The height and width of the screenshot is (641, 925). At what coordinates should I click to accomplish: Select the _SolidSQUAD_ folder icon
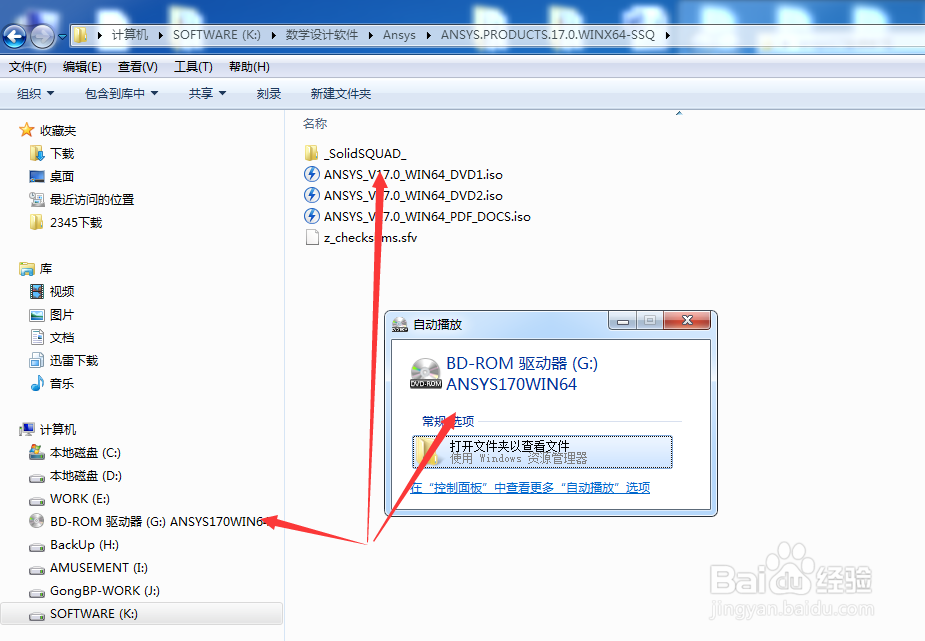(x=311, y=153)
